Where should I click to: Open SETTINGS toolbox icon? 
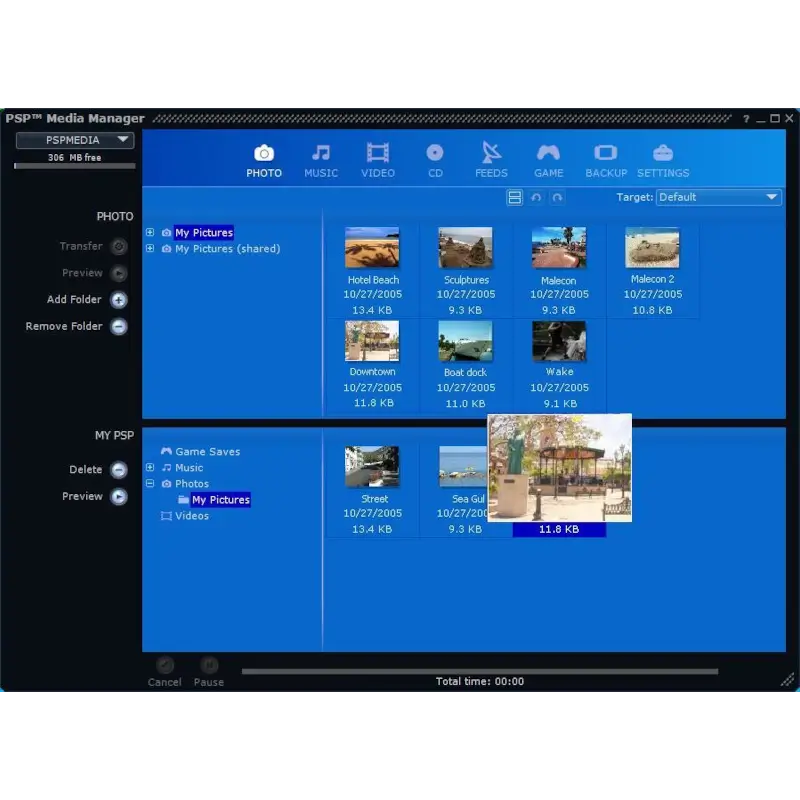coord(663,154)
